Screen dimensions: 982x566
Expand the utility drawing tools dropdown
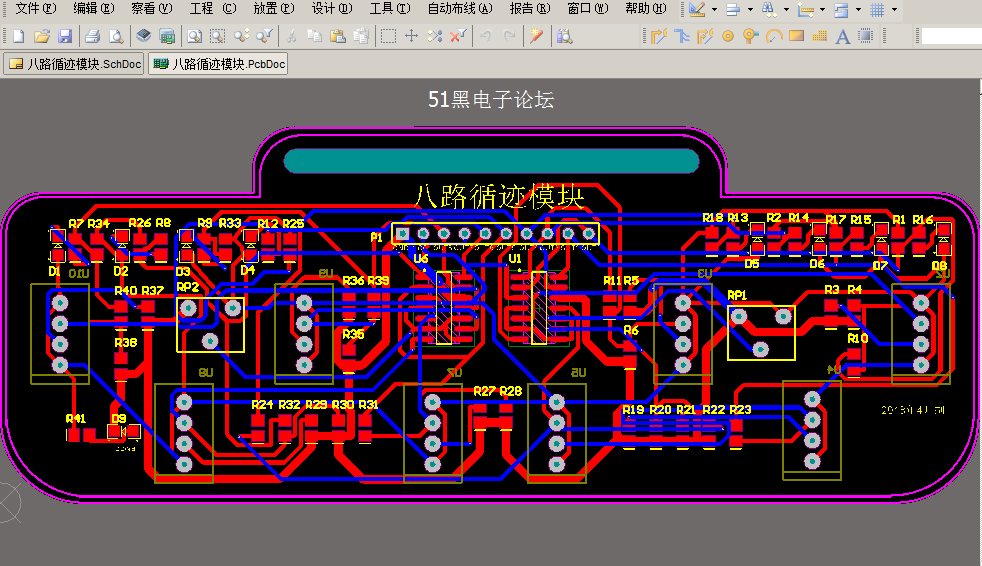[x=715, y=9]
